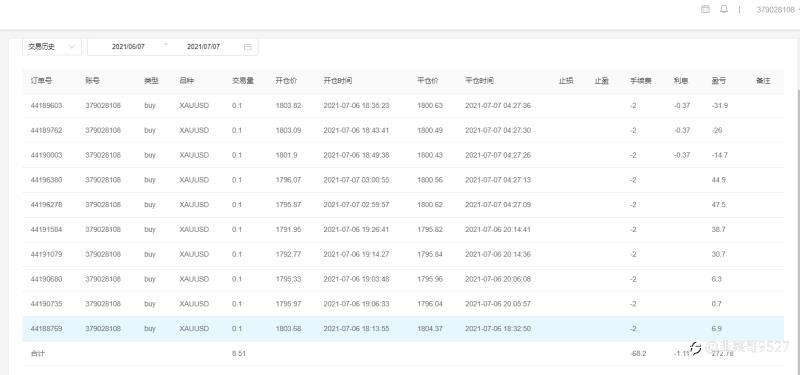The height and width of the screenshot is (375, 800).
Task: Click the 账号 column header
Action: (x=92, y=81)
